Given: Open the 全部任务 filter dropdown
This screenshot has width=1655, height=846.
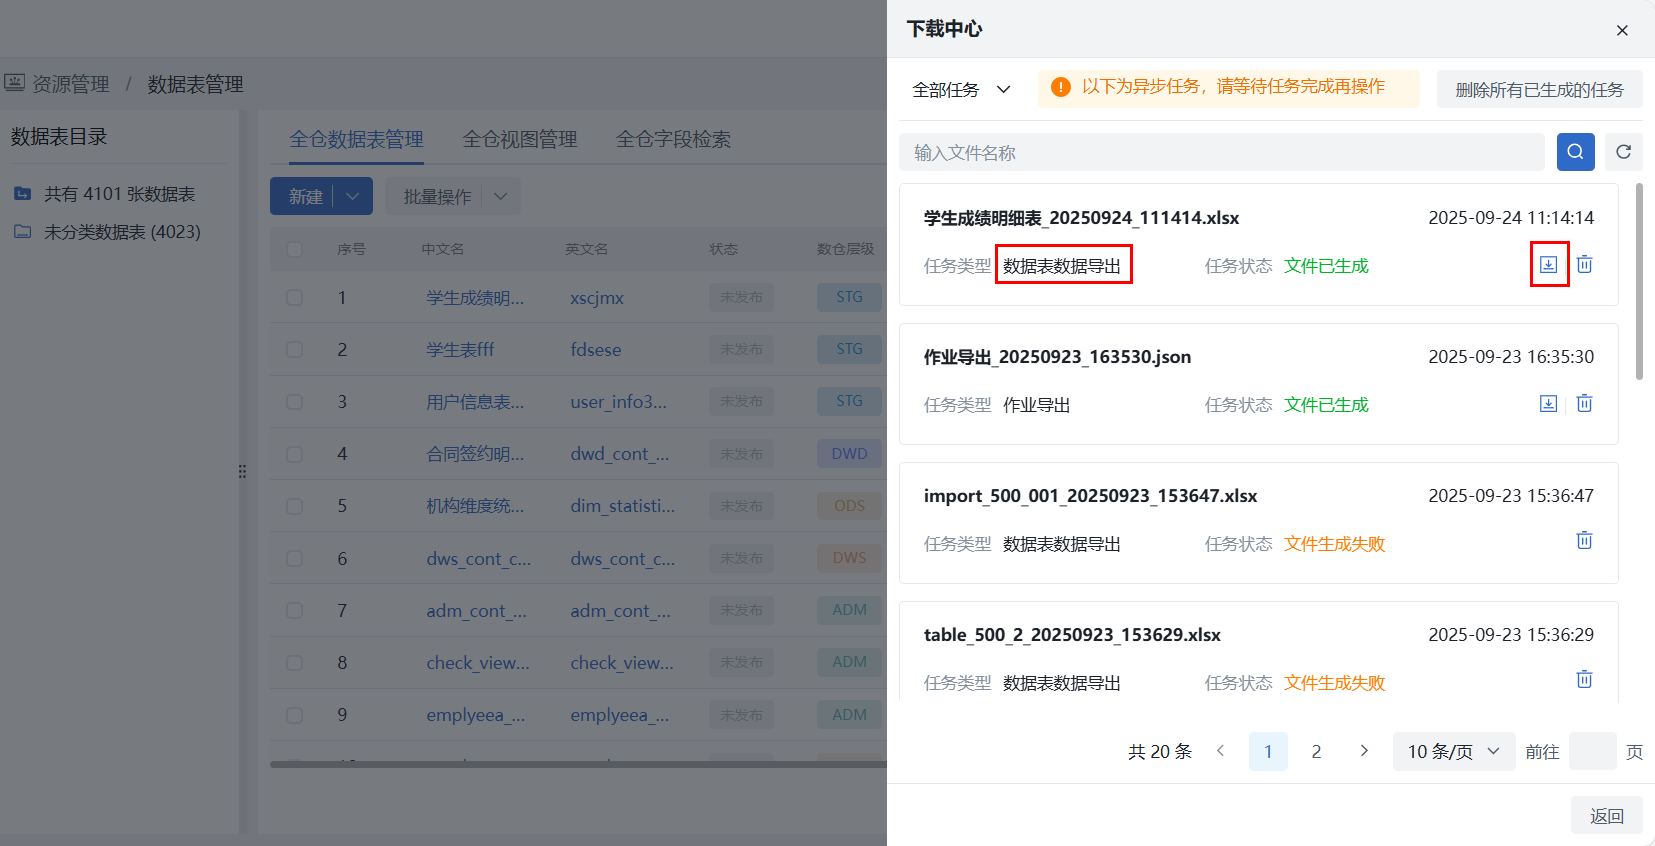Looking at the screenshot, I should click(961, 90).
